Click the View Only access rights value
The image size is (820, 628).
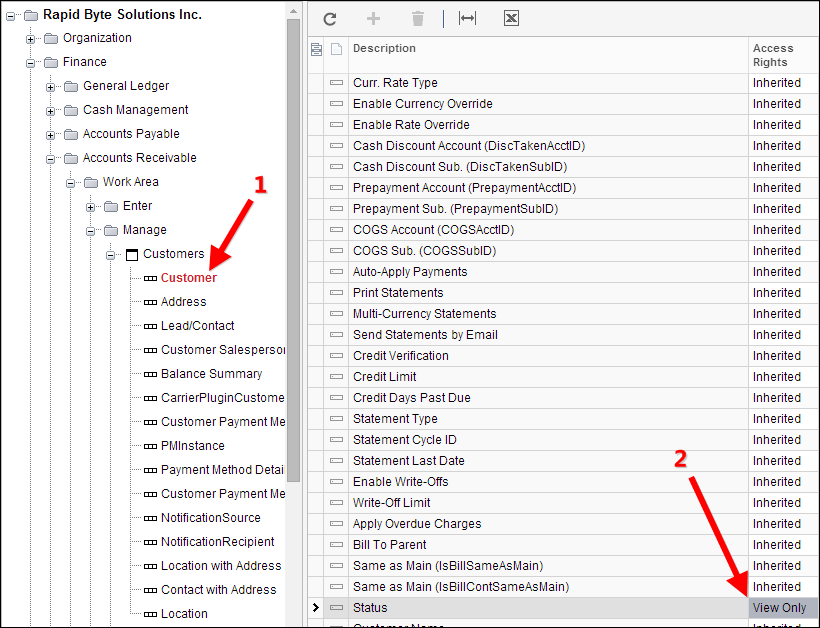(782, 607)
